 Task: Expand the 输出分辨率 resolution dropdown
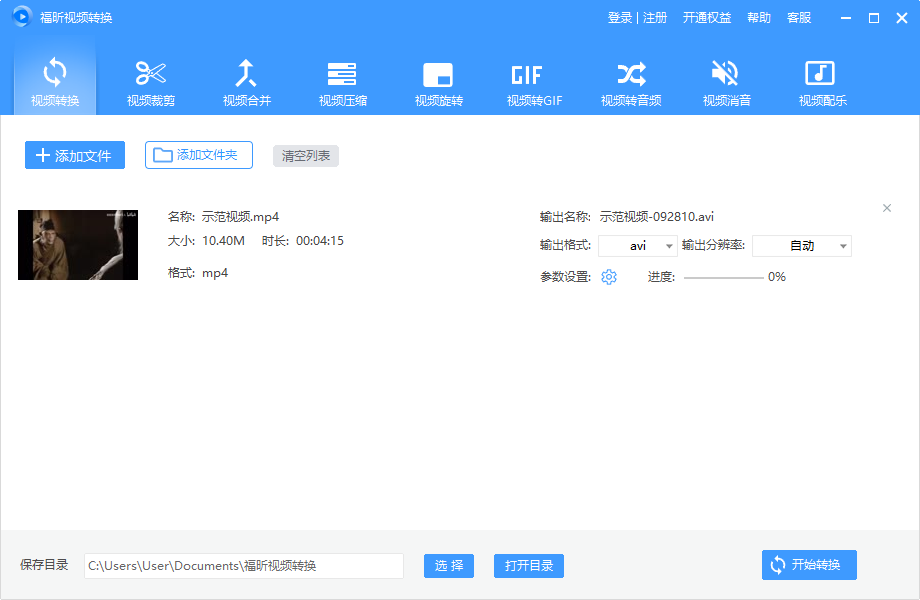(x=801, y=246)
